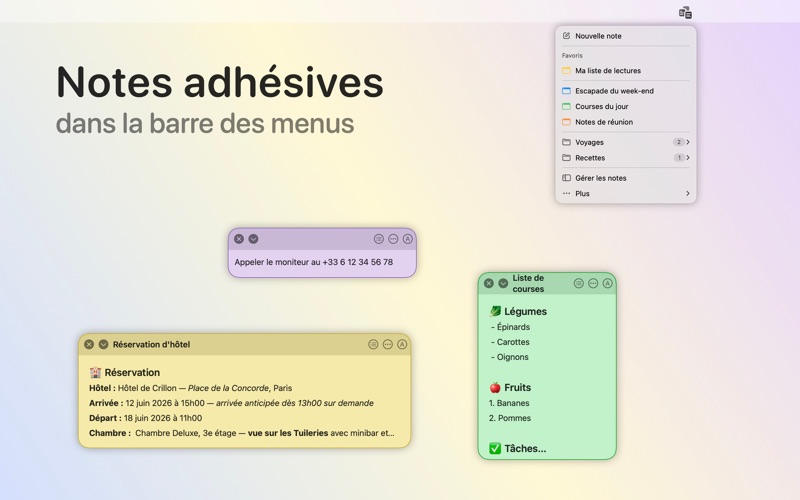
Task: Open text format in the purple note
Action: 407,239
